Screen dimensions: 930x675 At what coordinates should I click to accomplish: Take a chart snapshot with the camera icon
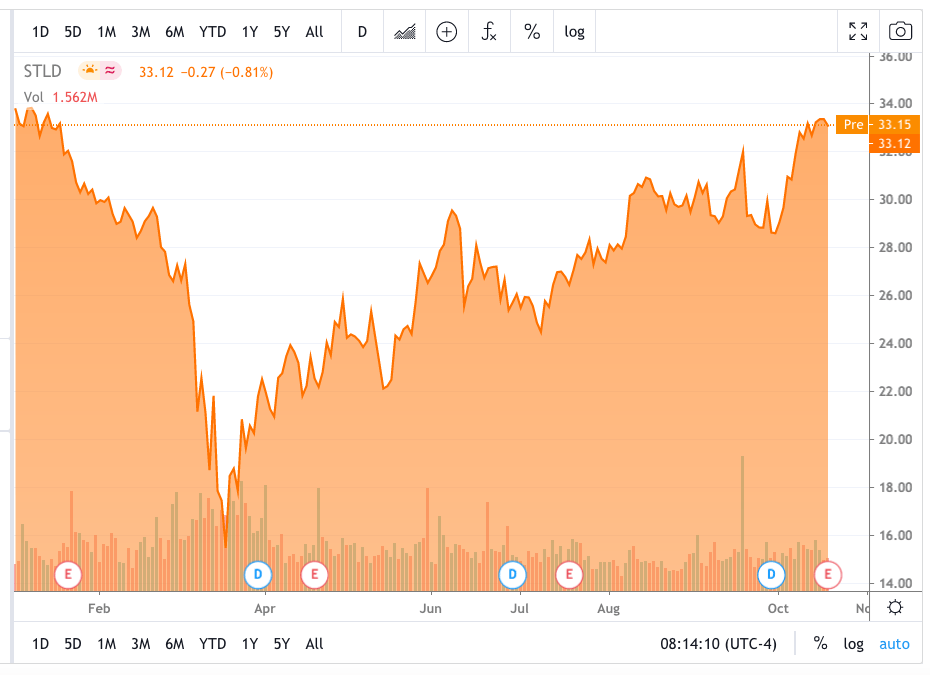[x=900, y=31]
